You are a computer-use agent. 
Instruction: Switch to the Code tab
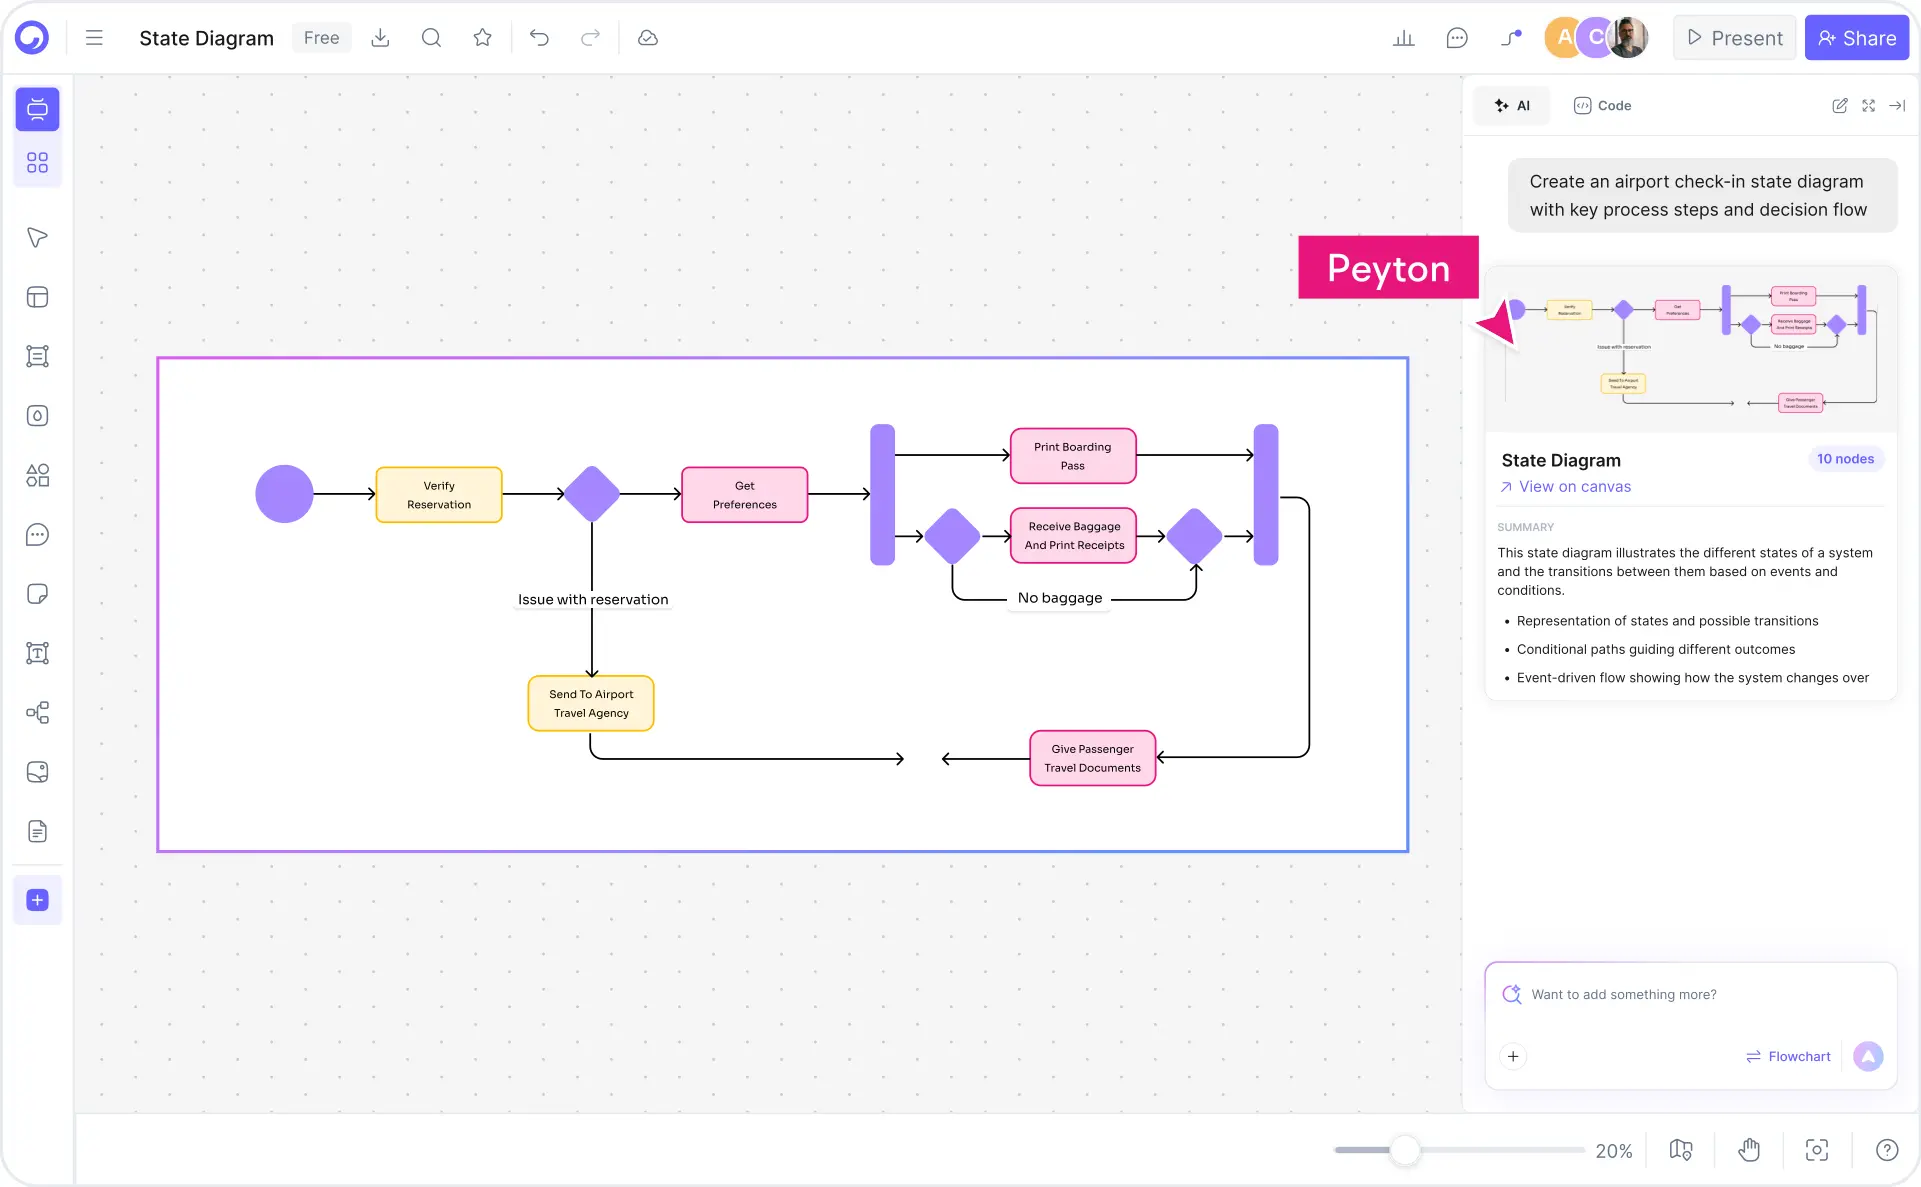coord(1601,105)
